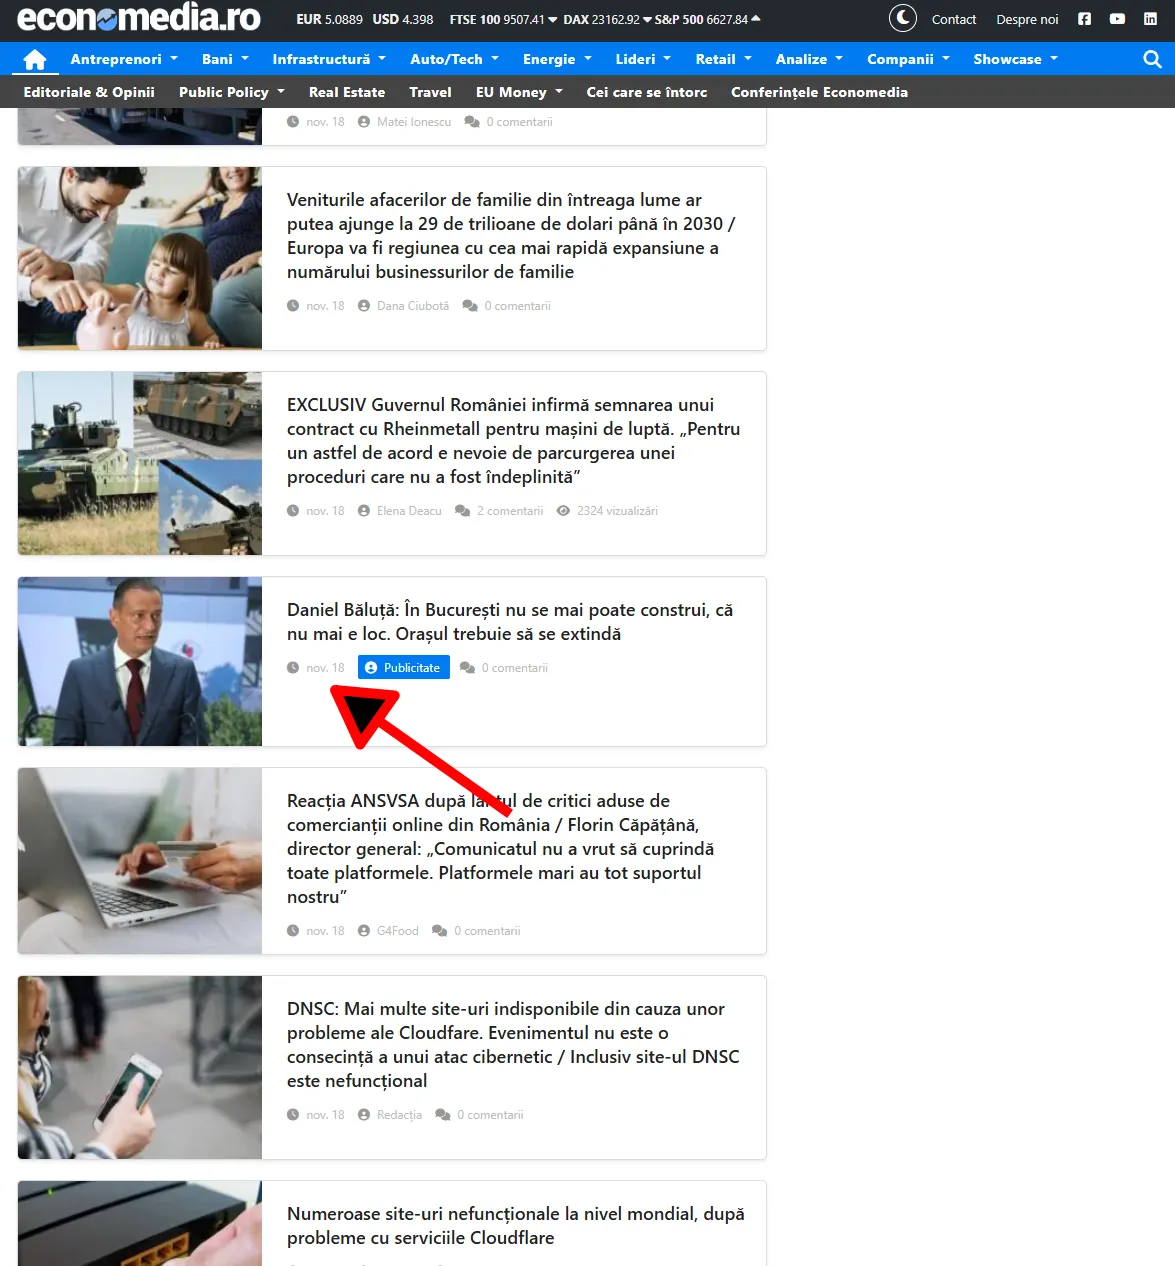Click the tanks thumbnail image
This screenshot has height=1266, width=1175.
pos(140,463)
